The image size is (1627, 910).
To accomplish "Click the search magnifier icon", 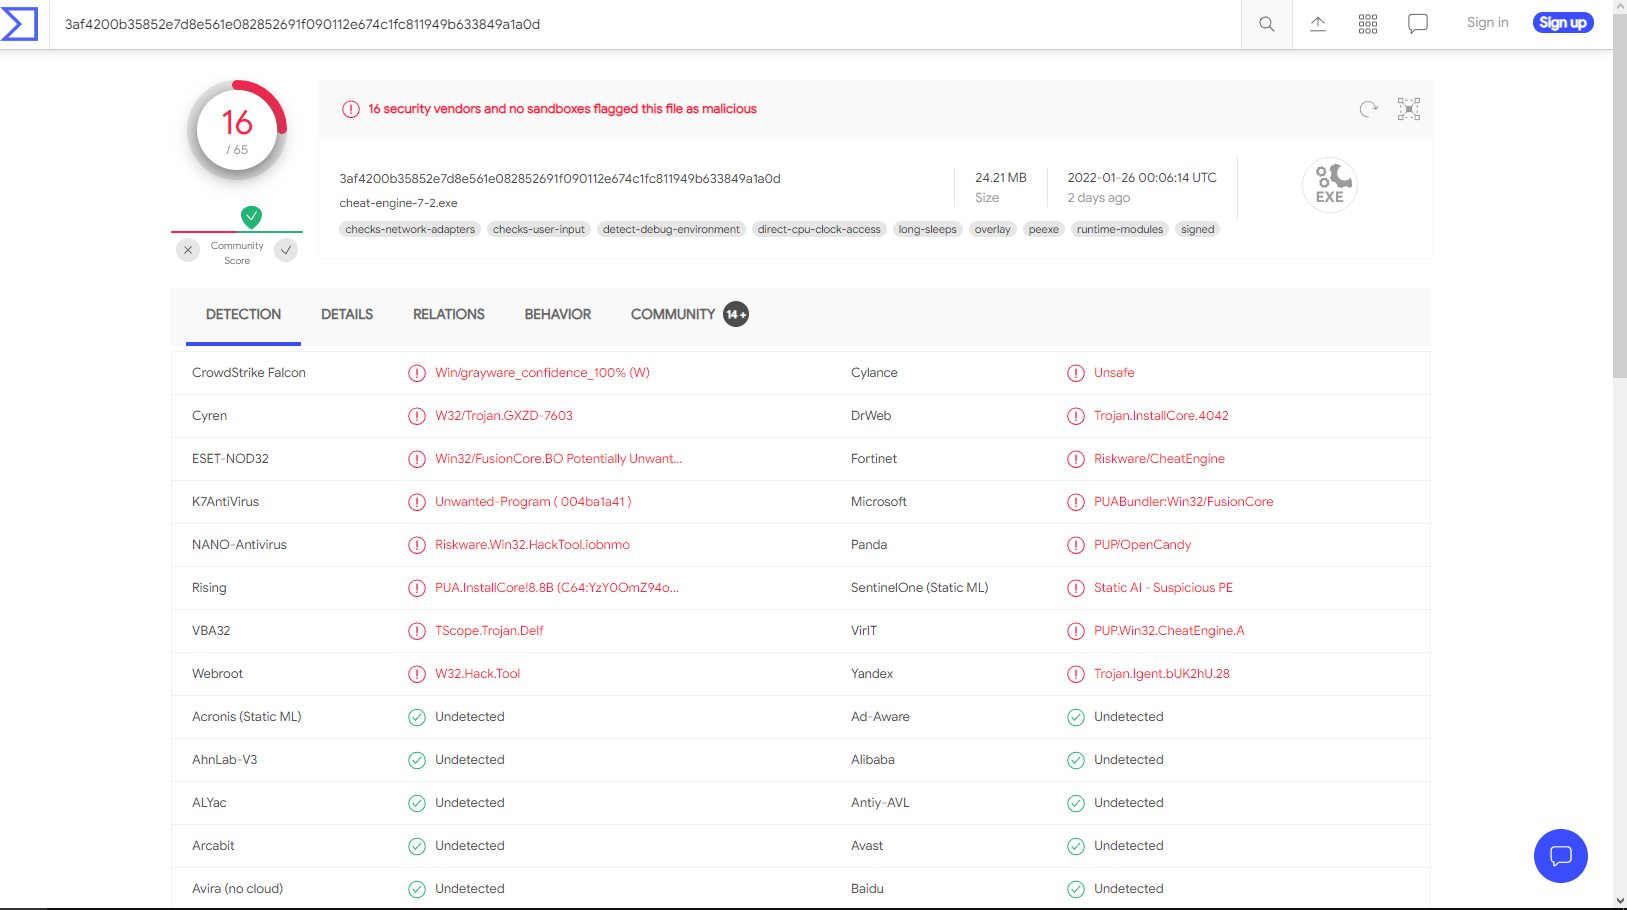I will (1266, 24).
